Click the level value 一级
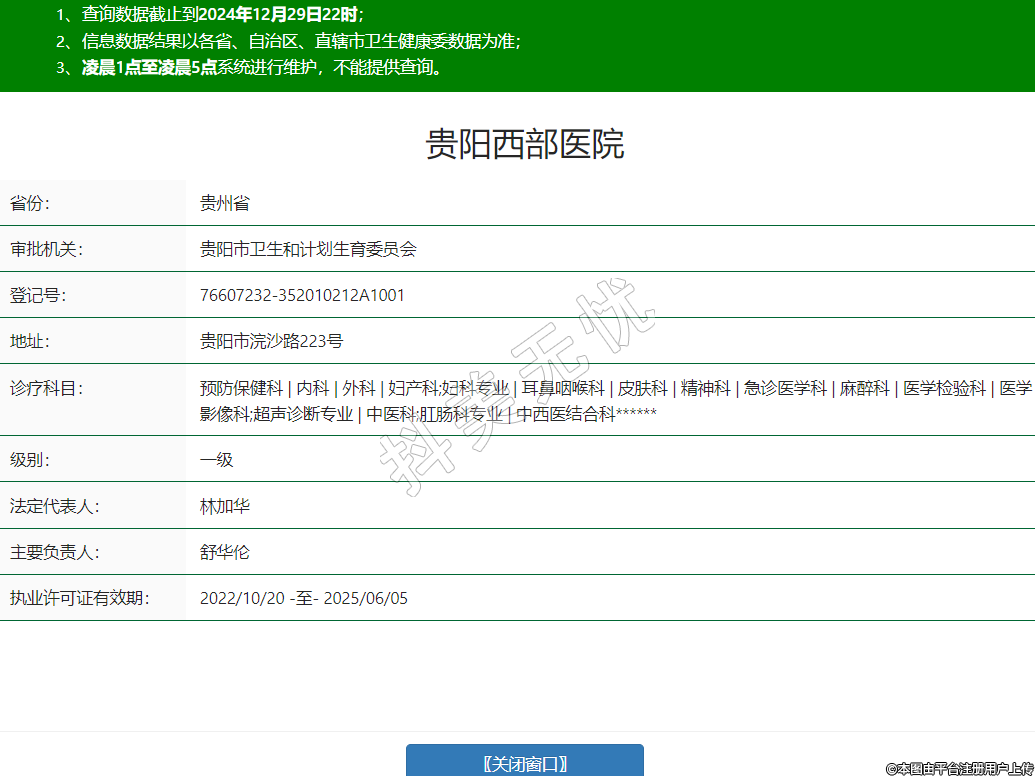 [216, 461]
